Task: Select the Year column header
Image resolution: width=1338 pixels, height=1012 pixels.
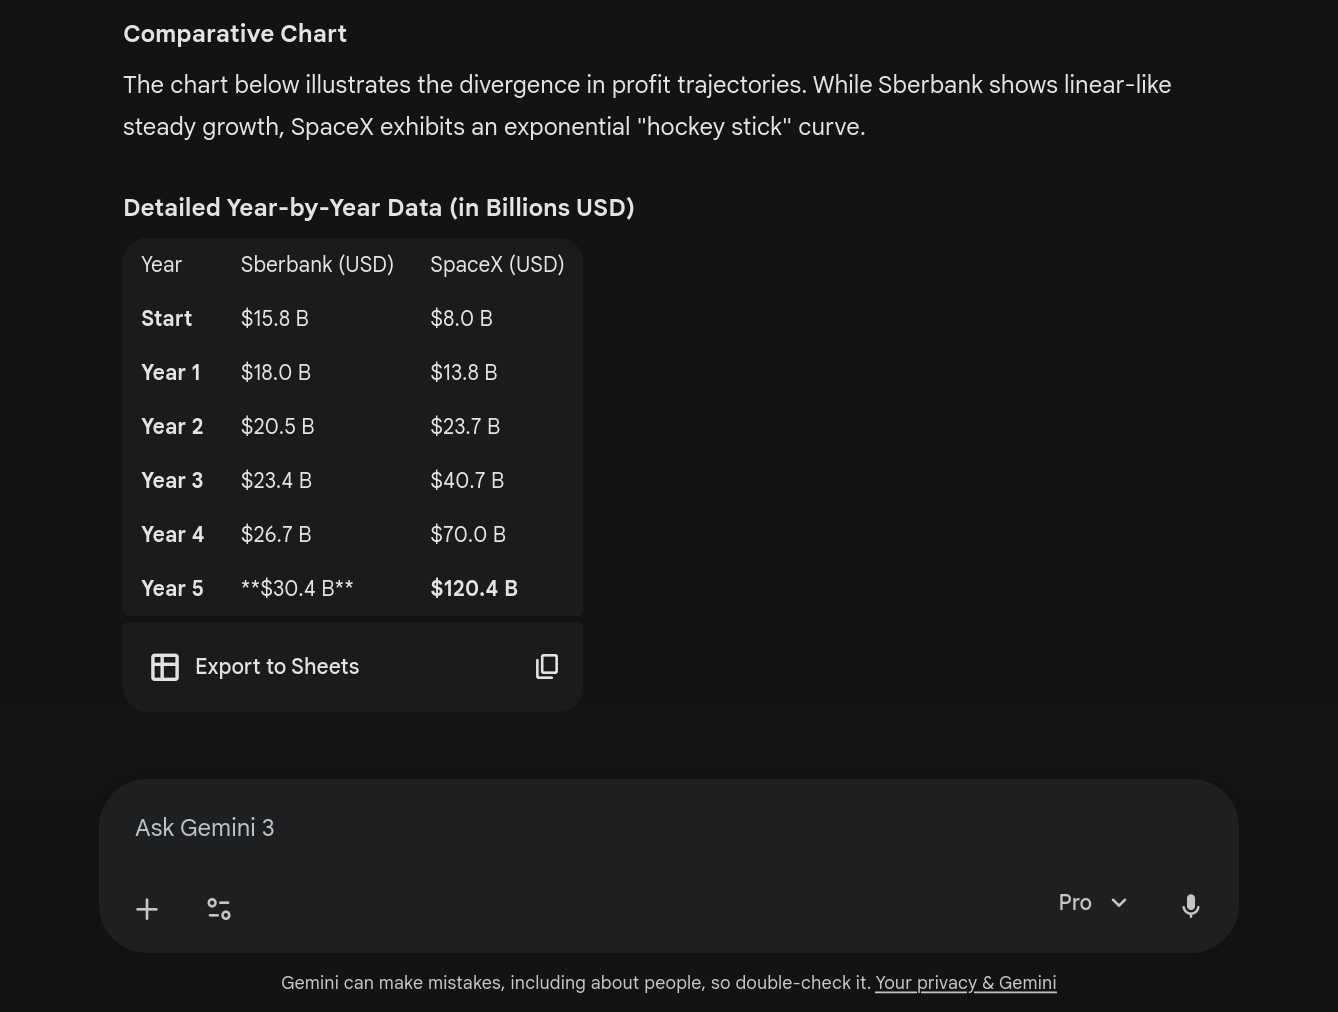Action: click(161, 265)
